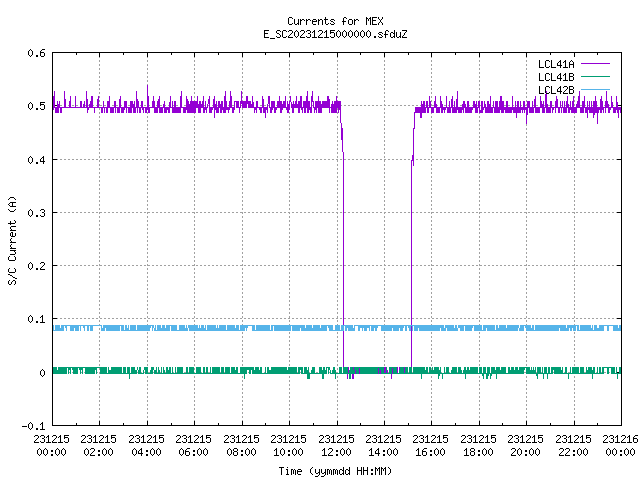Click the x-axis tick 231216 00:00

coord(620,446)
